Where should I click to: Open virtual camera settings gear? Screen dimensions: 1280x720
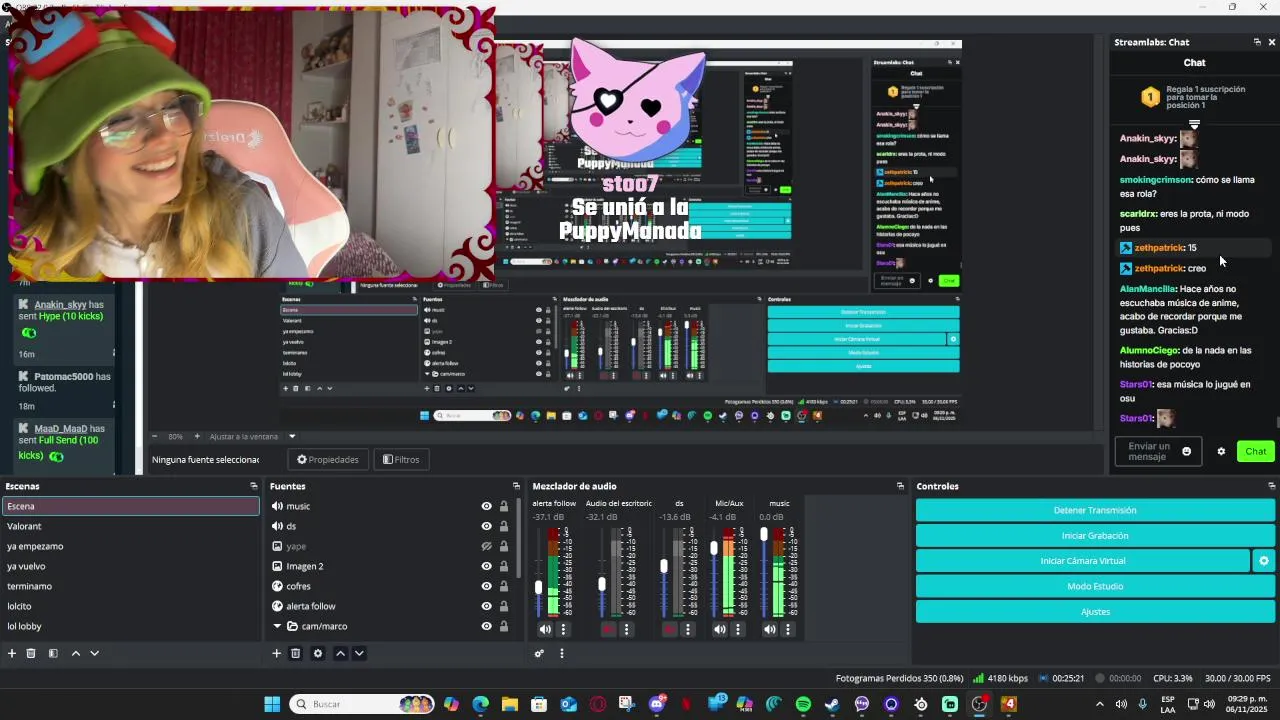click(1263, 561)
